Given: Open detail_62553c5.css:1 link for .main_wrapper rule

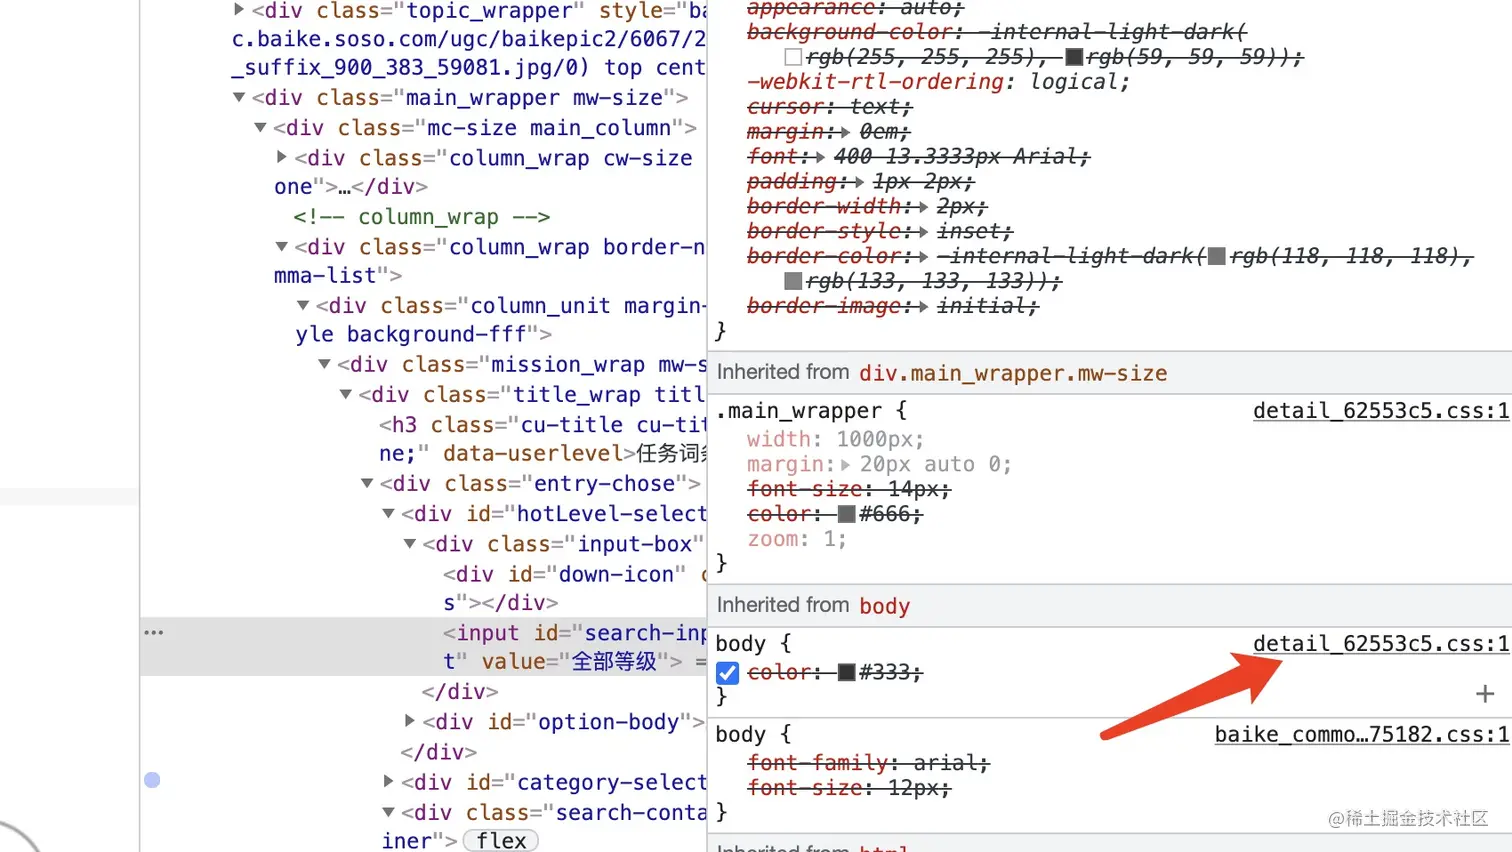Looking at the screenshot, I should pos(1380,410).
